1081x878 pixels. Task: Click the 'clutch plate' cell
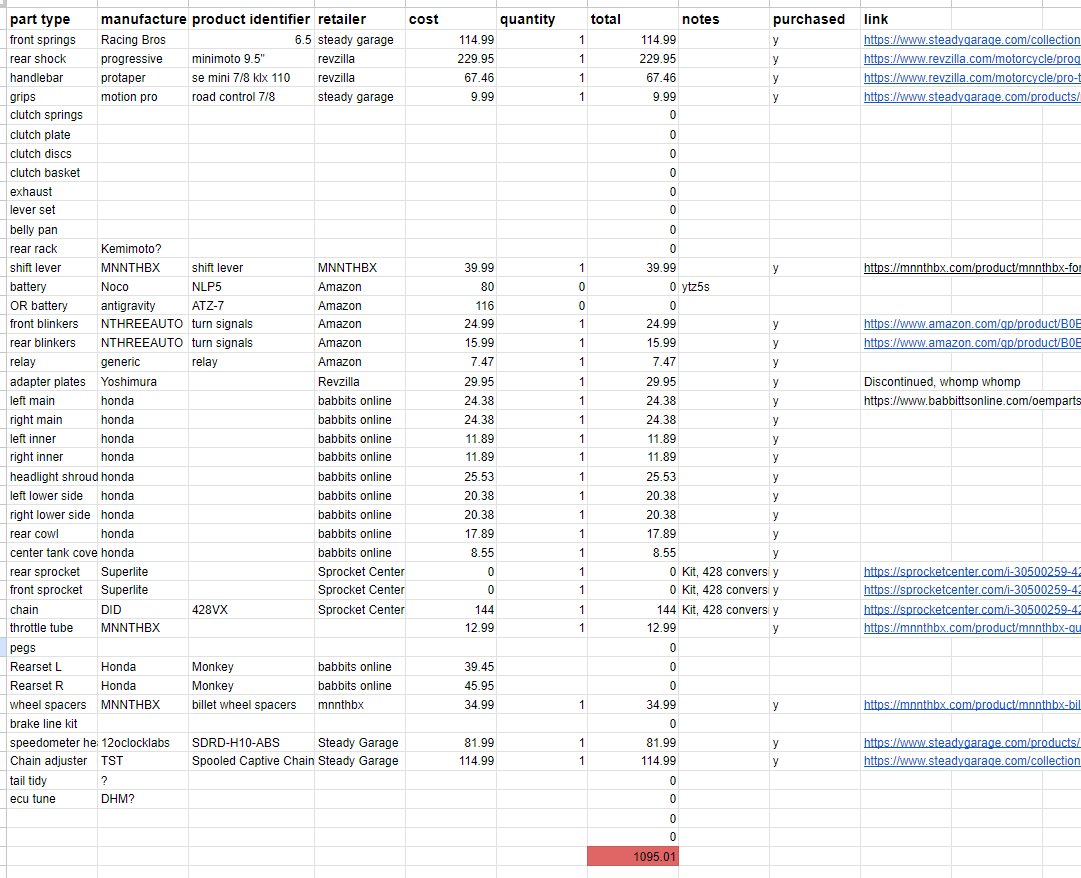pos(52,135)
